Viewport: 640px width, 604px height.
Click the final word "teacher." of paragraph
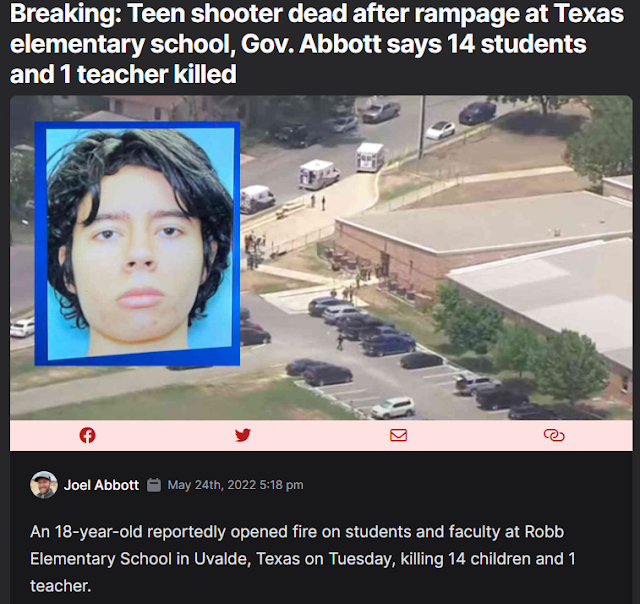[60, 586]
